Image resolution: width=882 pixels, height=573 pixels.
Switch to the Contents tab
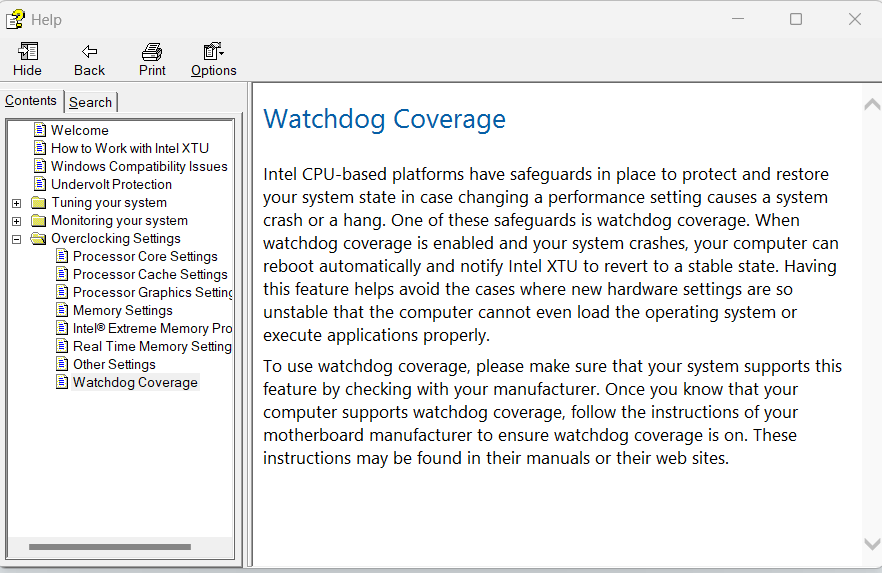(31, 101)
